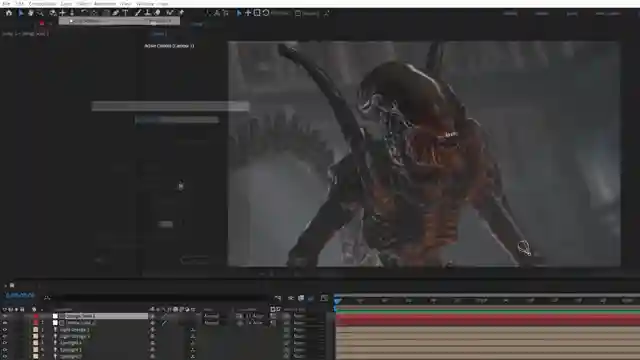Toggle the timeline frame blending switch icon
The height and width of the screenshot is (360, 640).
click(x=301, y=298)
